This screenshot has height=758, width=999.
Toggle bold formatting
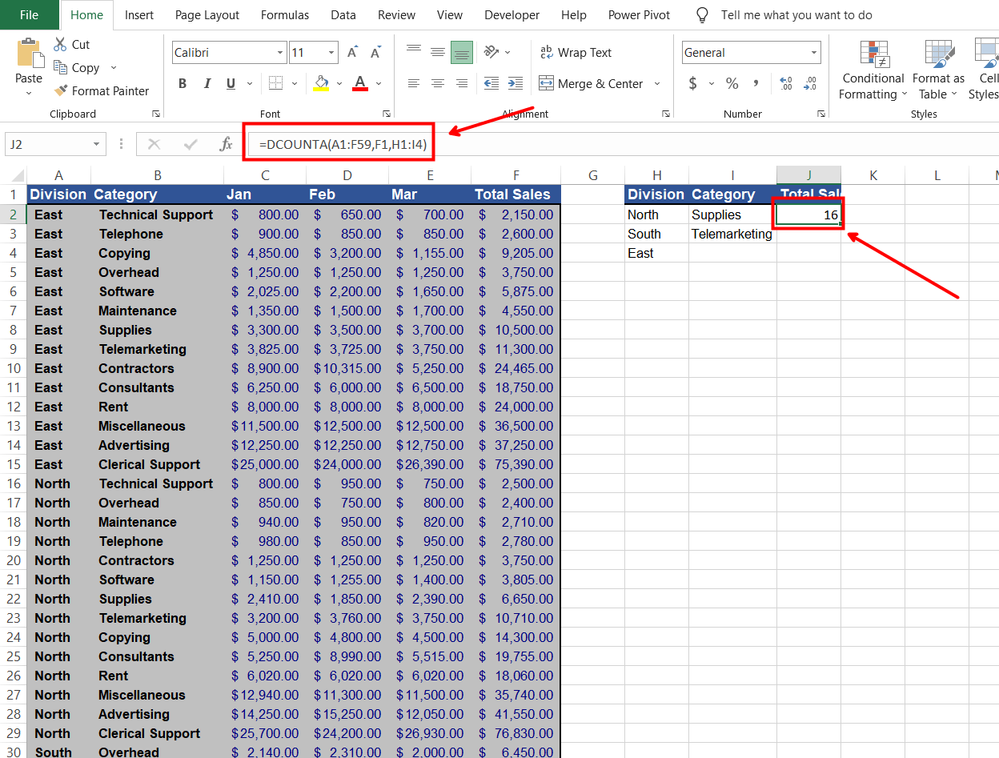(182, 84)
